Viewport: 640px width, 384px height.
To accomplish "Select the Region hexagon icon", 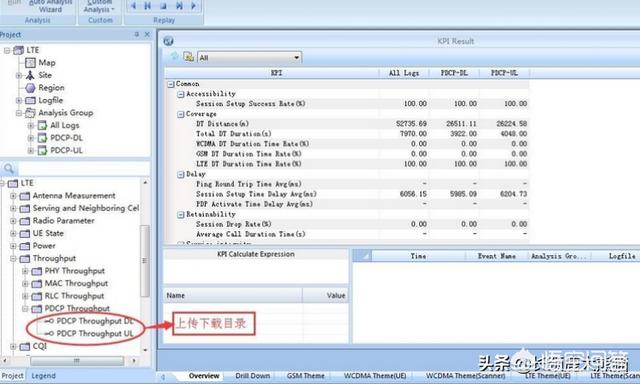I will pos(30,88).
